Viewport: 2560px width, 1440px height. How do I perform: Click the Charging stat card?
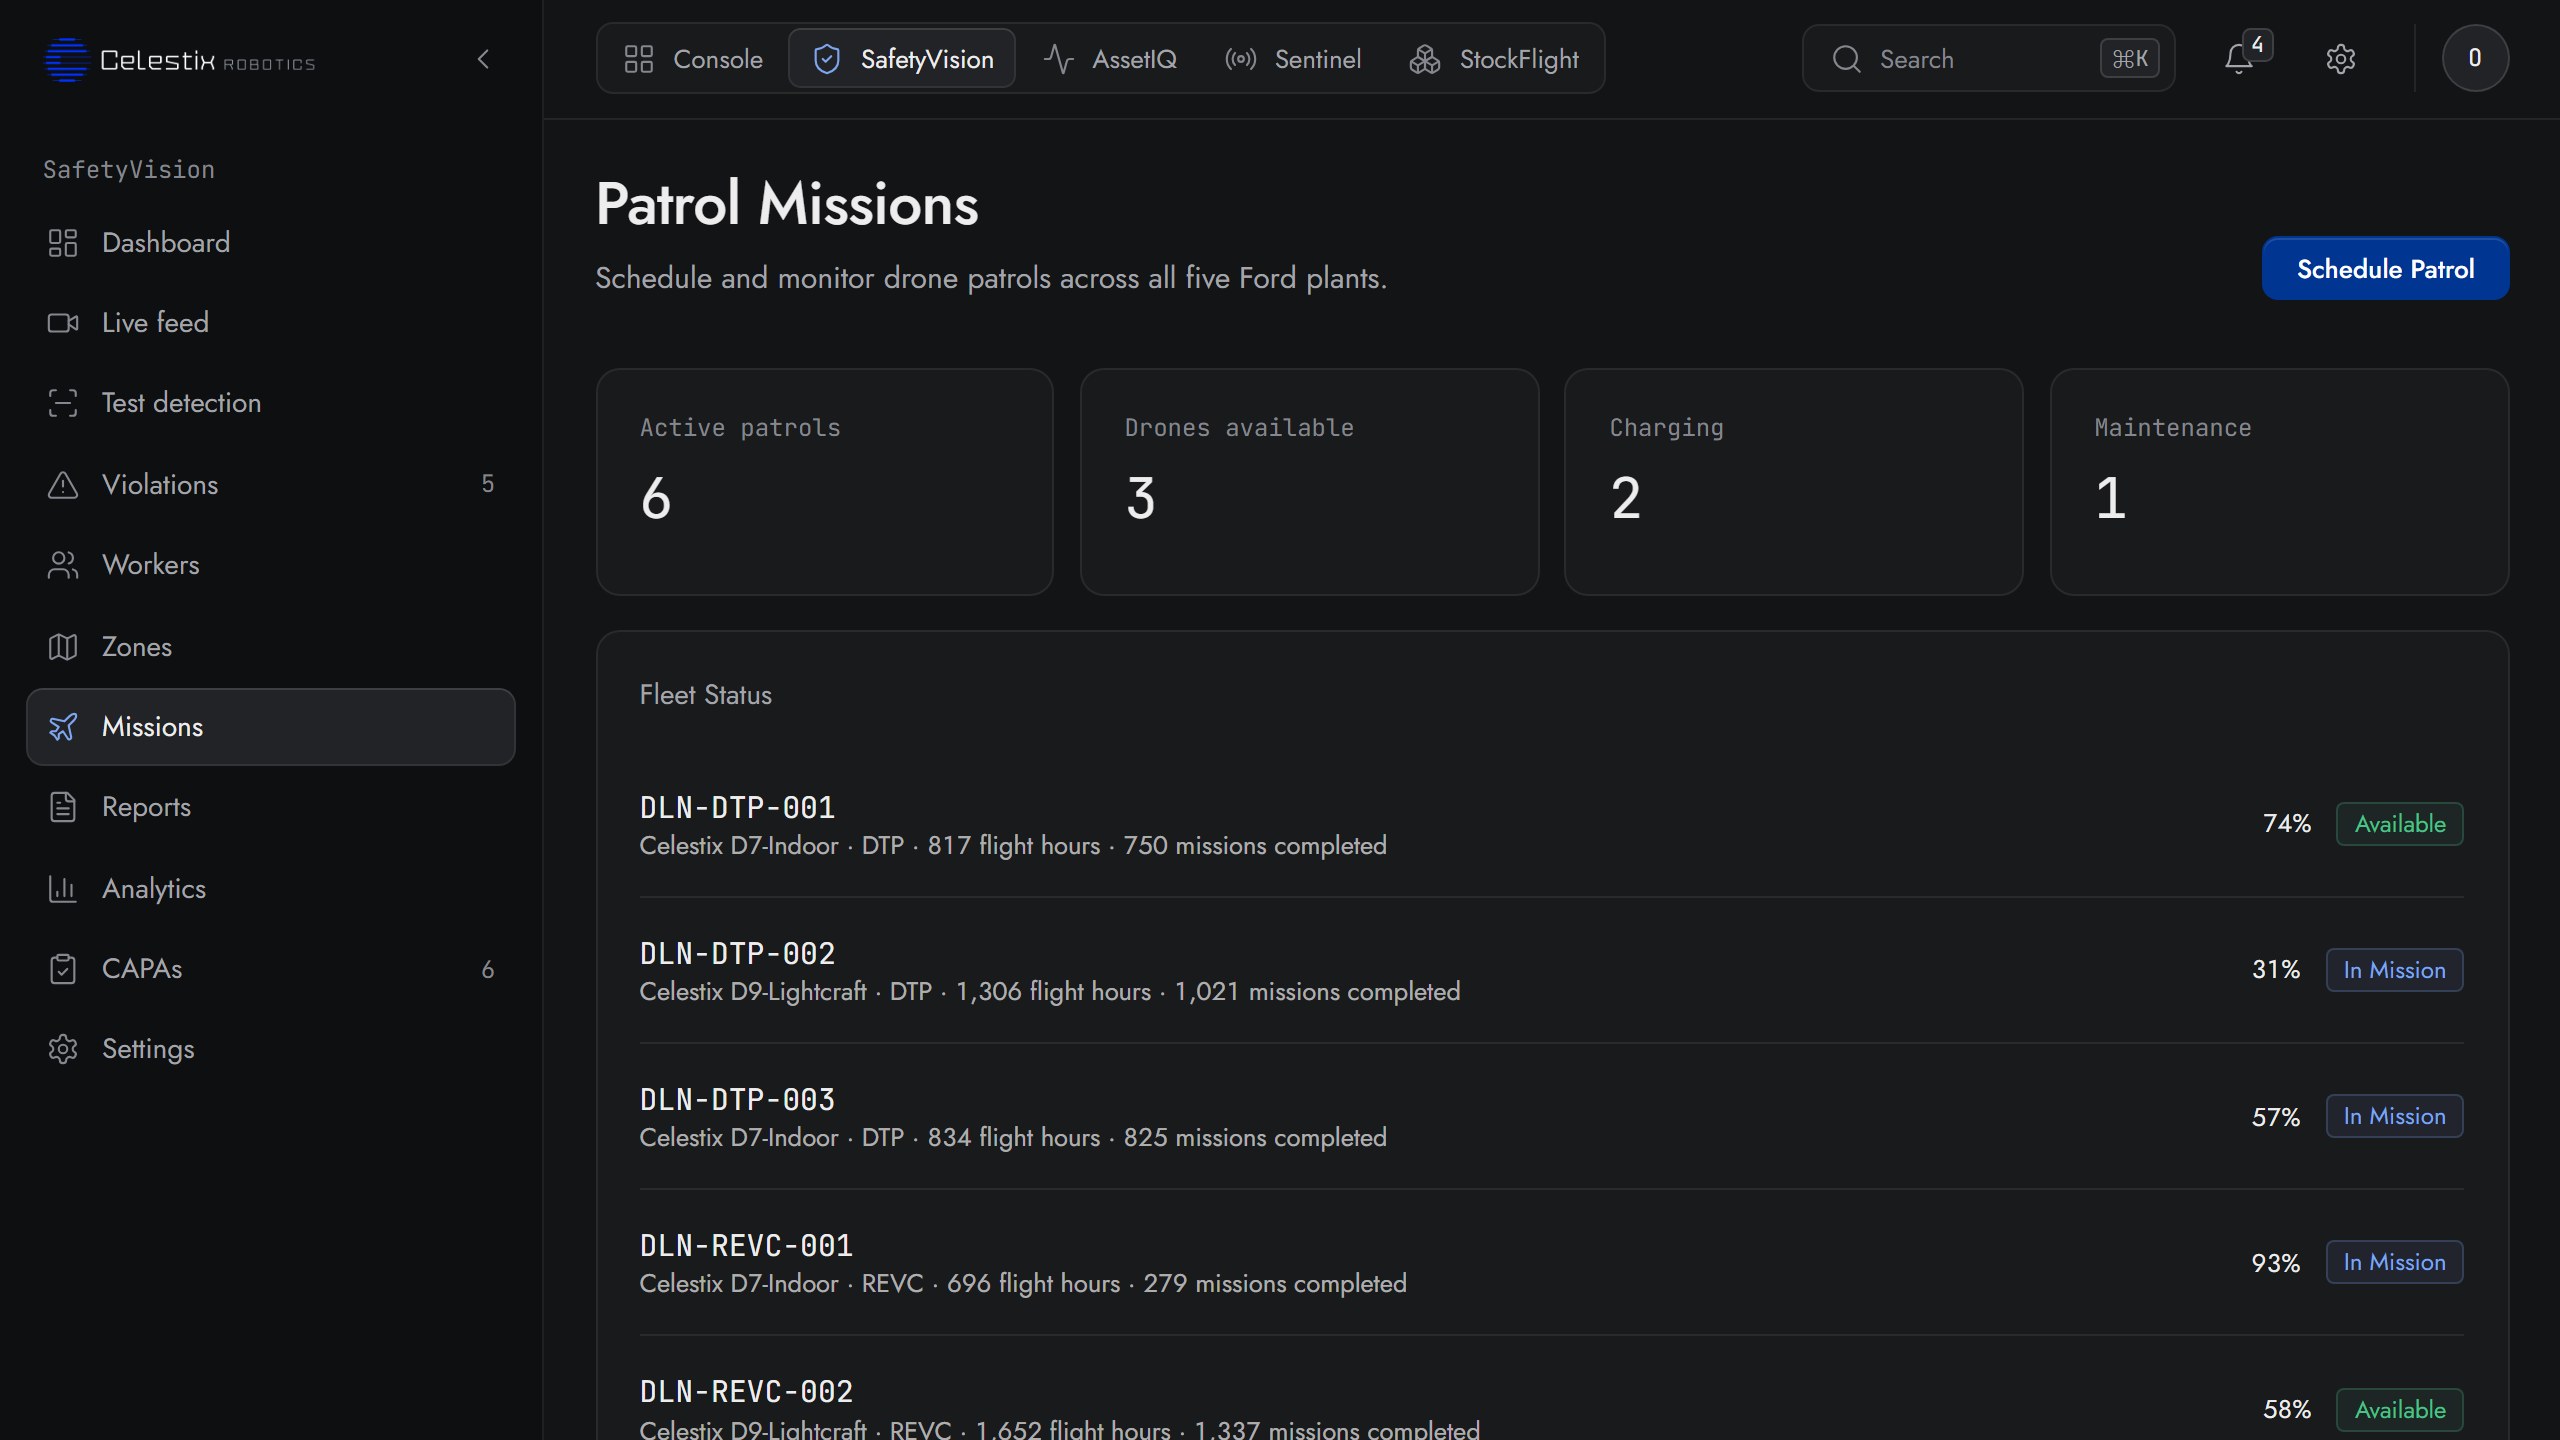point(1793,482)
